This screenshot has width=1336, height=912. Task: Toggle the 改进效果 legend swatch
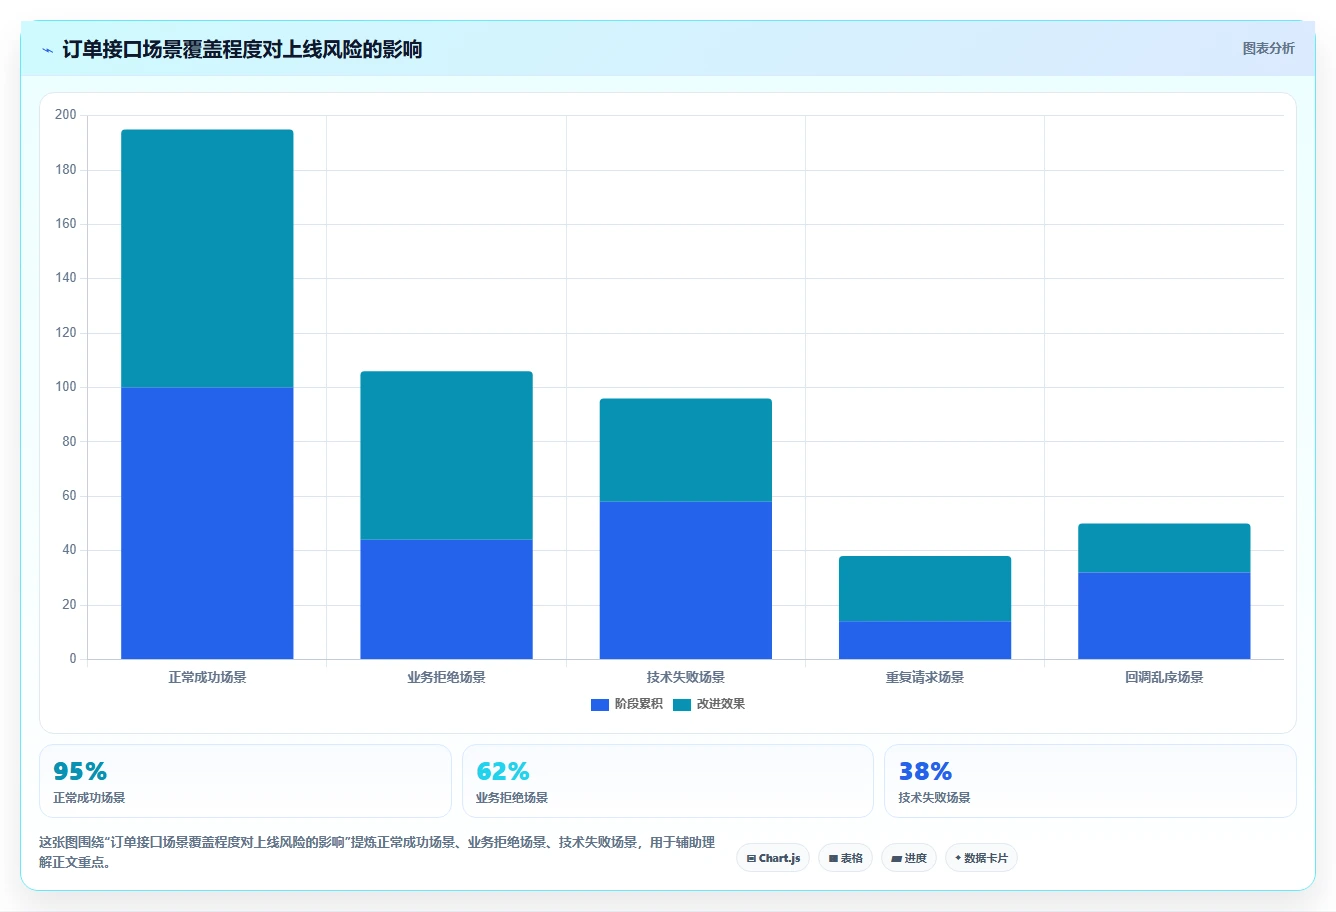(682, 704)
